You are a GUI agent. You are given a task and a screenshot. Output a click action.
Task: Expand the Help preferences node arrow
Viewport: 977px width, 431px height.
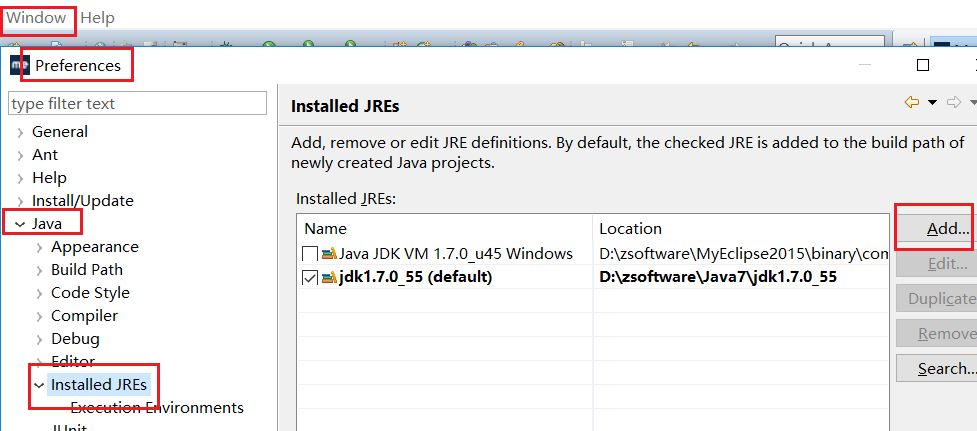pos(21,179)
